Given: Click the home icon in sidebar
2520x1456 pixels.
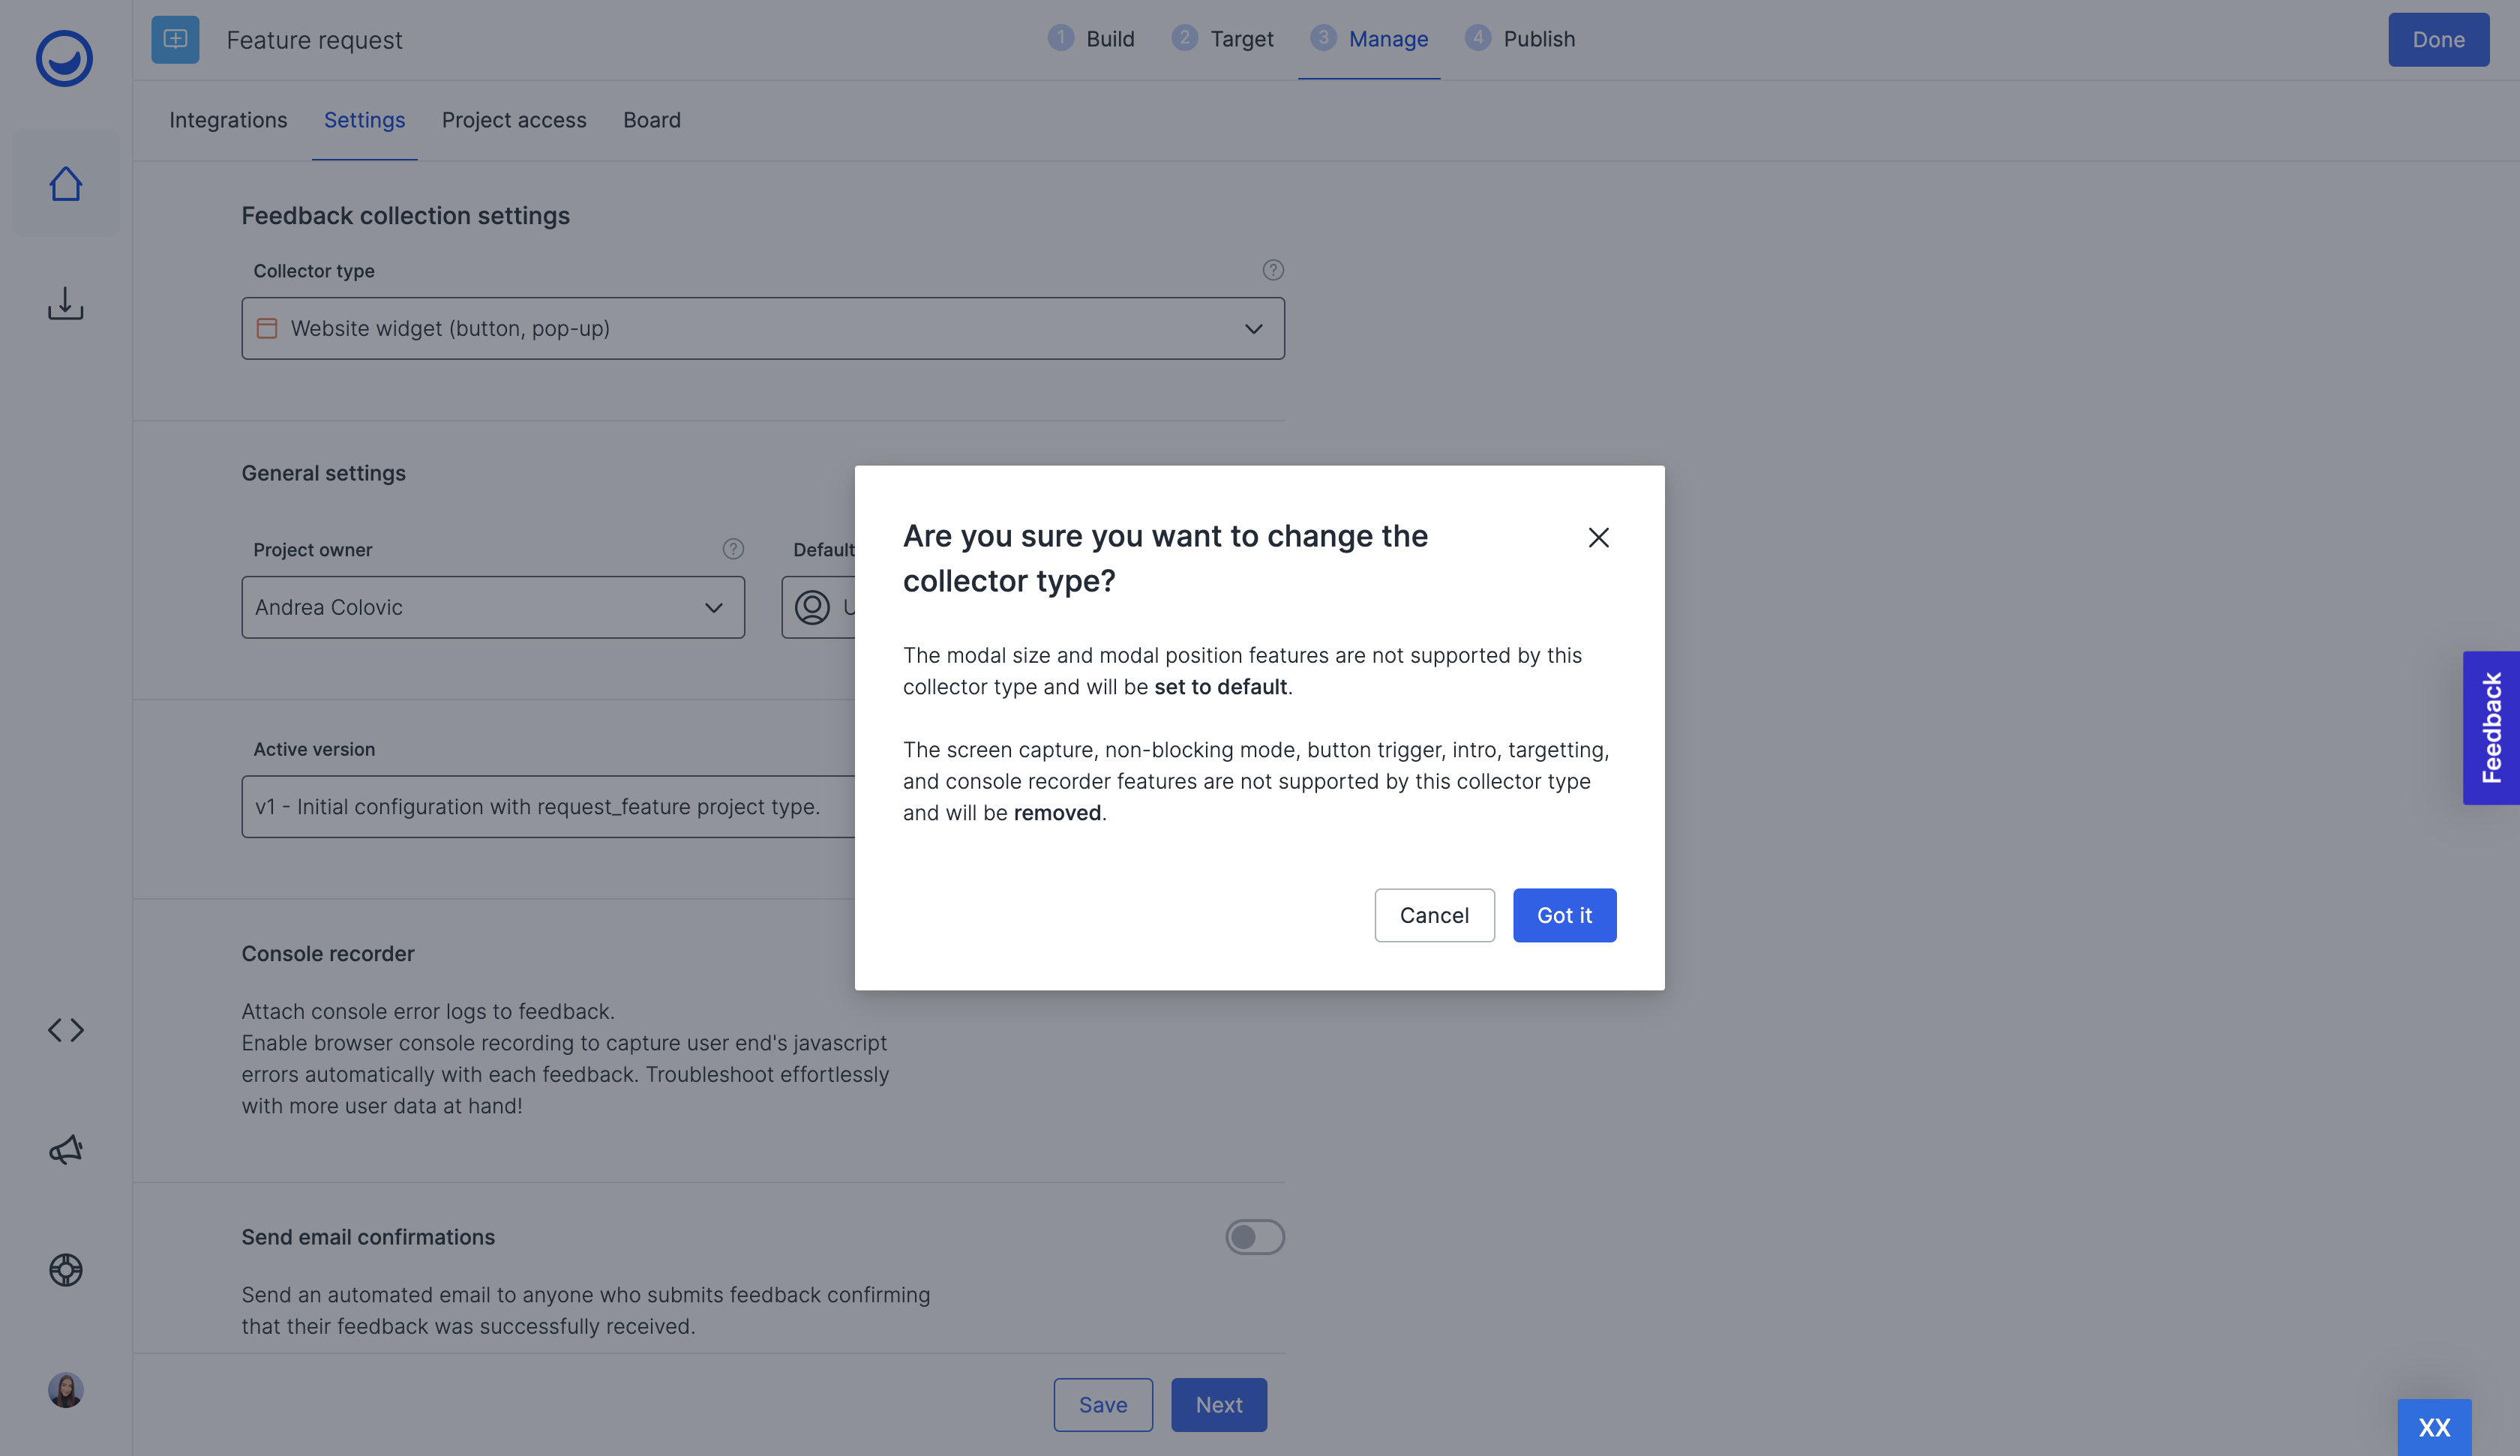Looking at the screenshot, I should 65,184.
